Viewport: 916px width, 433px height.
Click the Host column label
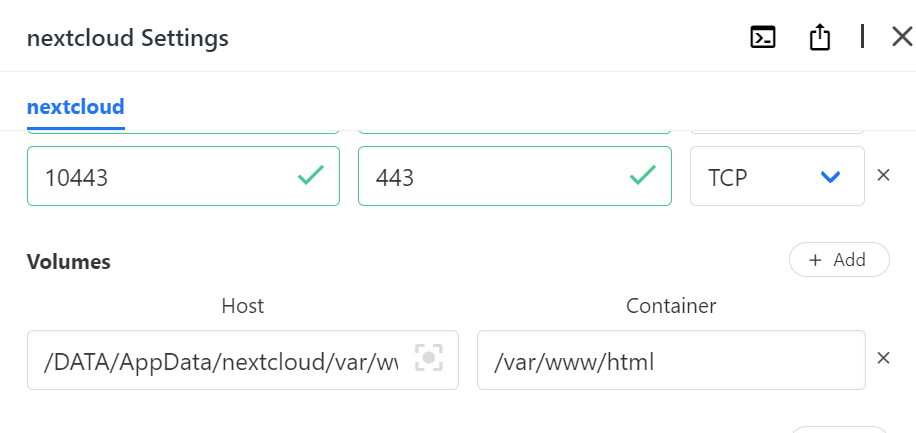point(242,306)
